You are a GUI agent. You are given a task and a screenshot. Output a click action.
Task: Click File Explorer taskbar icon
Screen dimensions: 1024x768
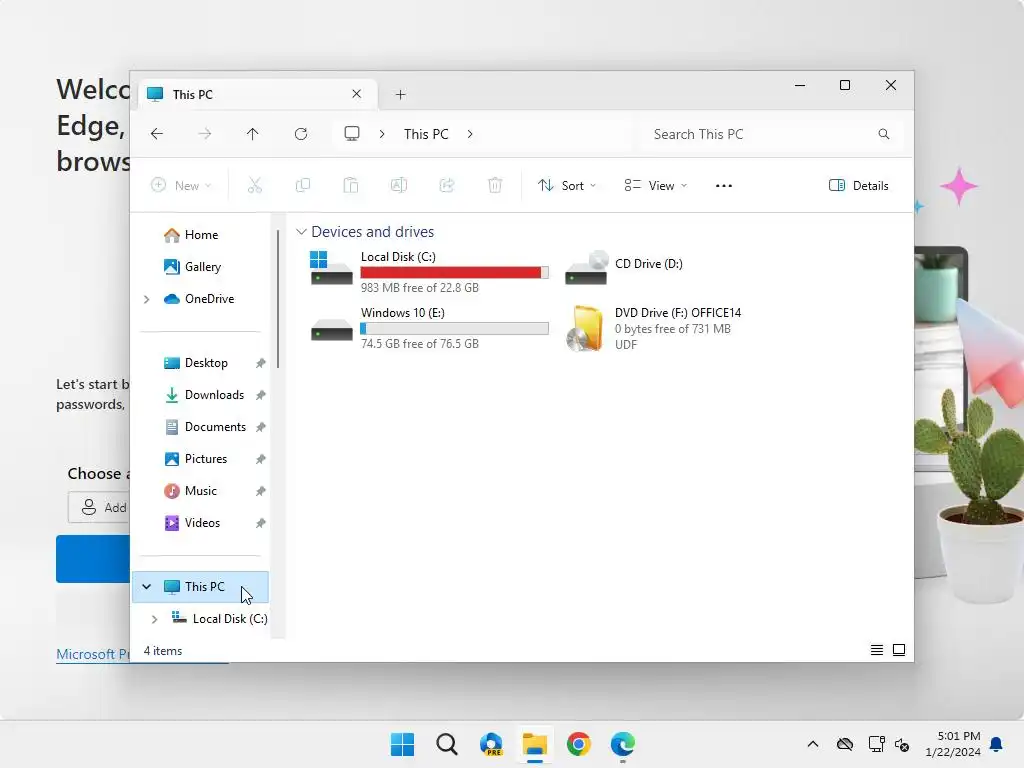point(534,744)
